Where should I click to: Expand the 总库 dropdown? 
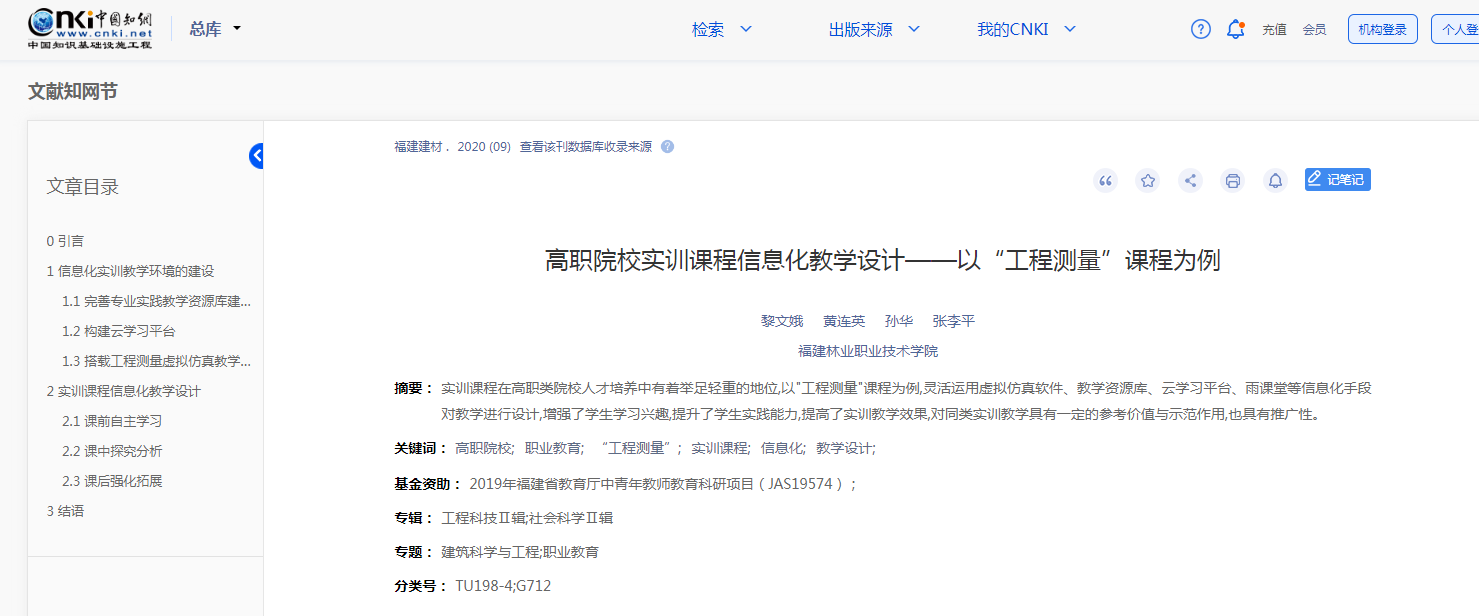(x=215, y=29)
